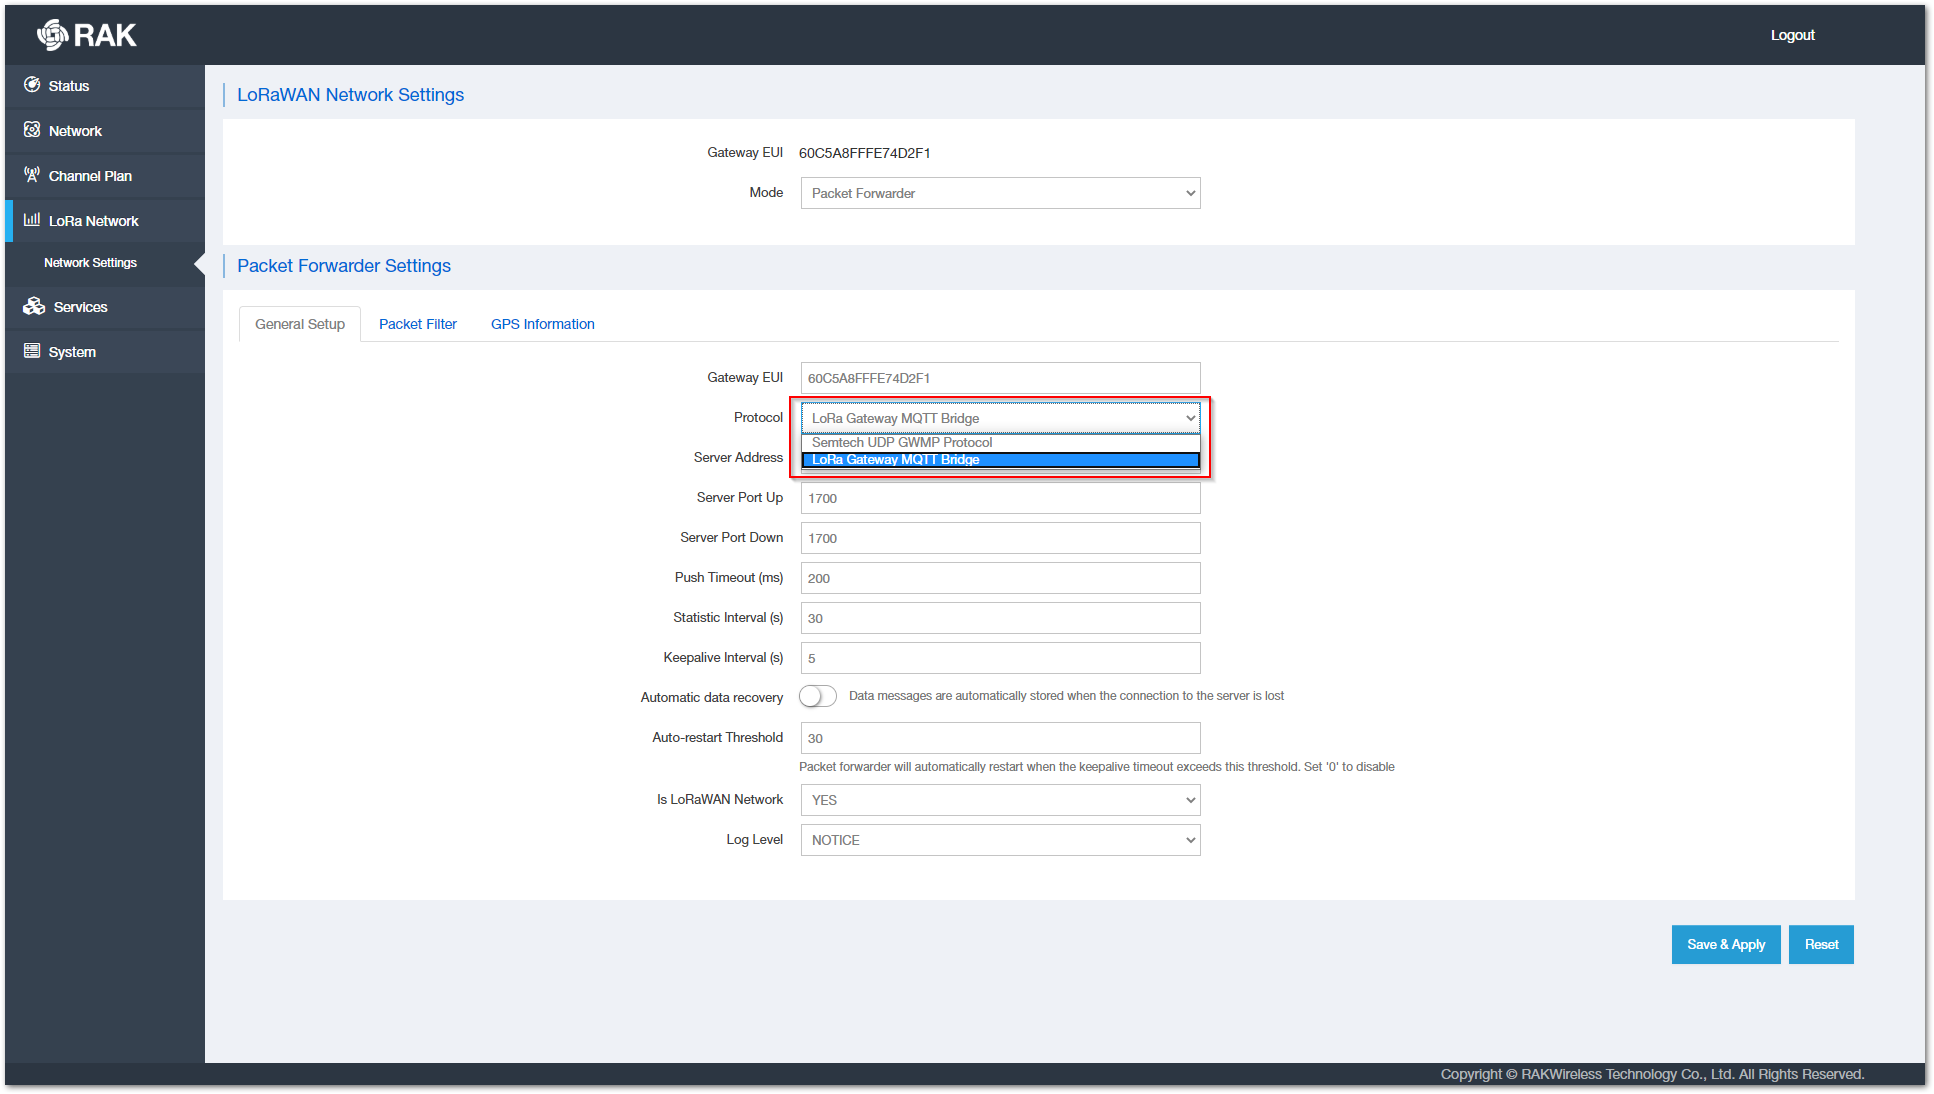The height and width of the screenshot is (1094, 1934).
Task: Click the Auto-restart Threshold field
Action: pyautogui.click(x=1000, y=738)
